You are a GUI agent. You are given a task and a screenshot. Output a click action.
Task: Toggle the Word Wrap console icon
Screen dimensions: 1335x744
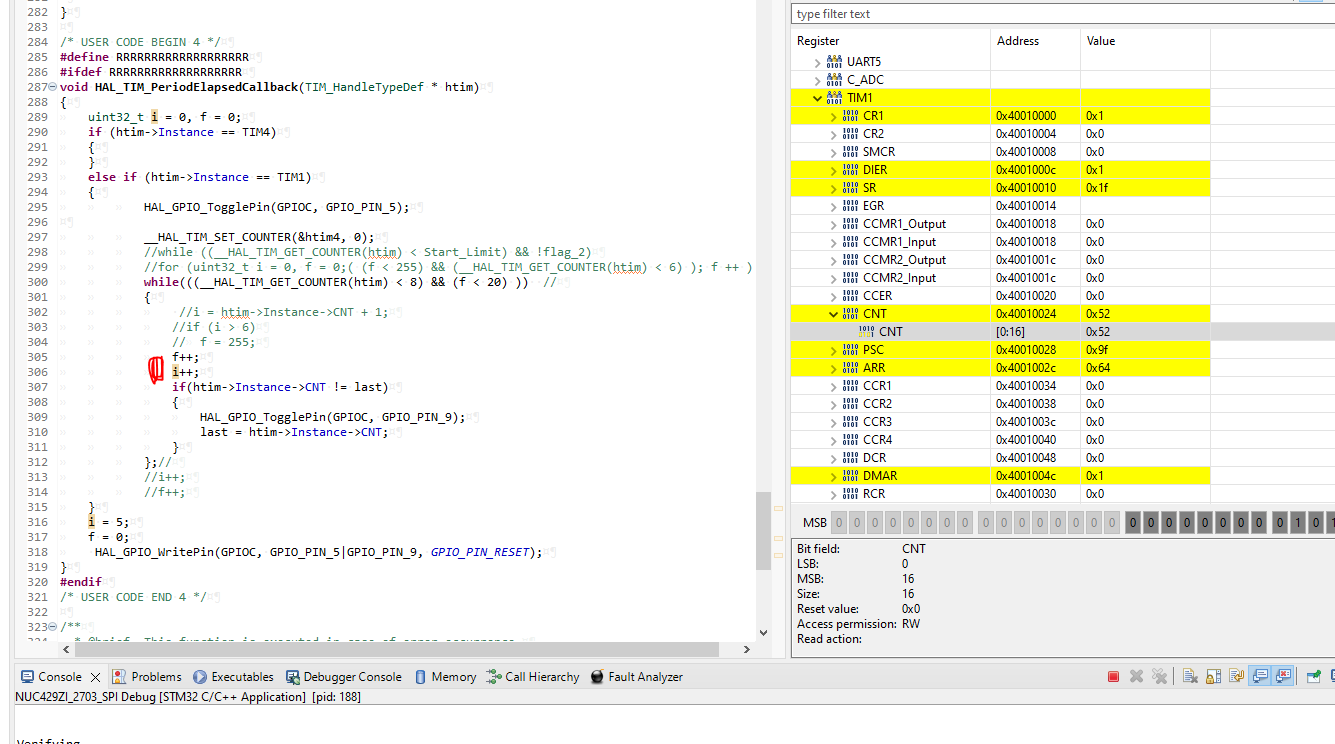pyautogui.click(x=1236, y=677)
